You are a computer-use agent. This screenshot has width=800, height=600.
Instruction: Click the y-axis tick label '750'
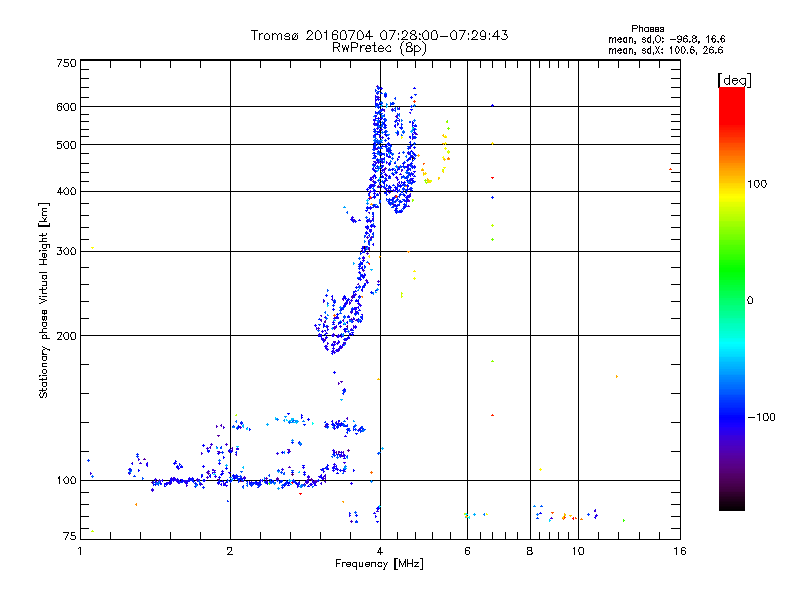(x=66, y=63)
